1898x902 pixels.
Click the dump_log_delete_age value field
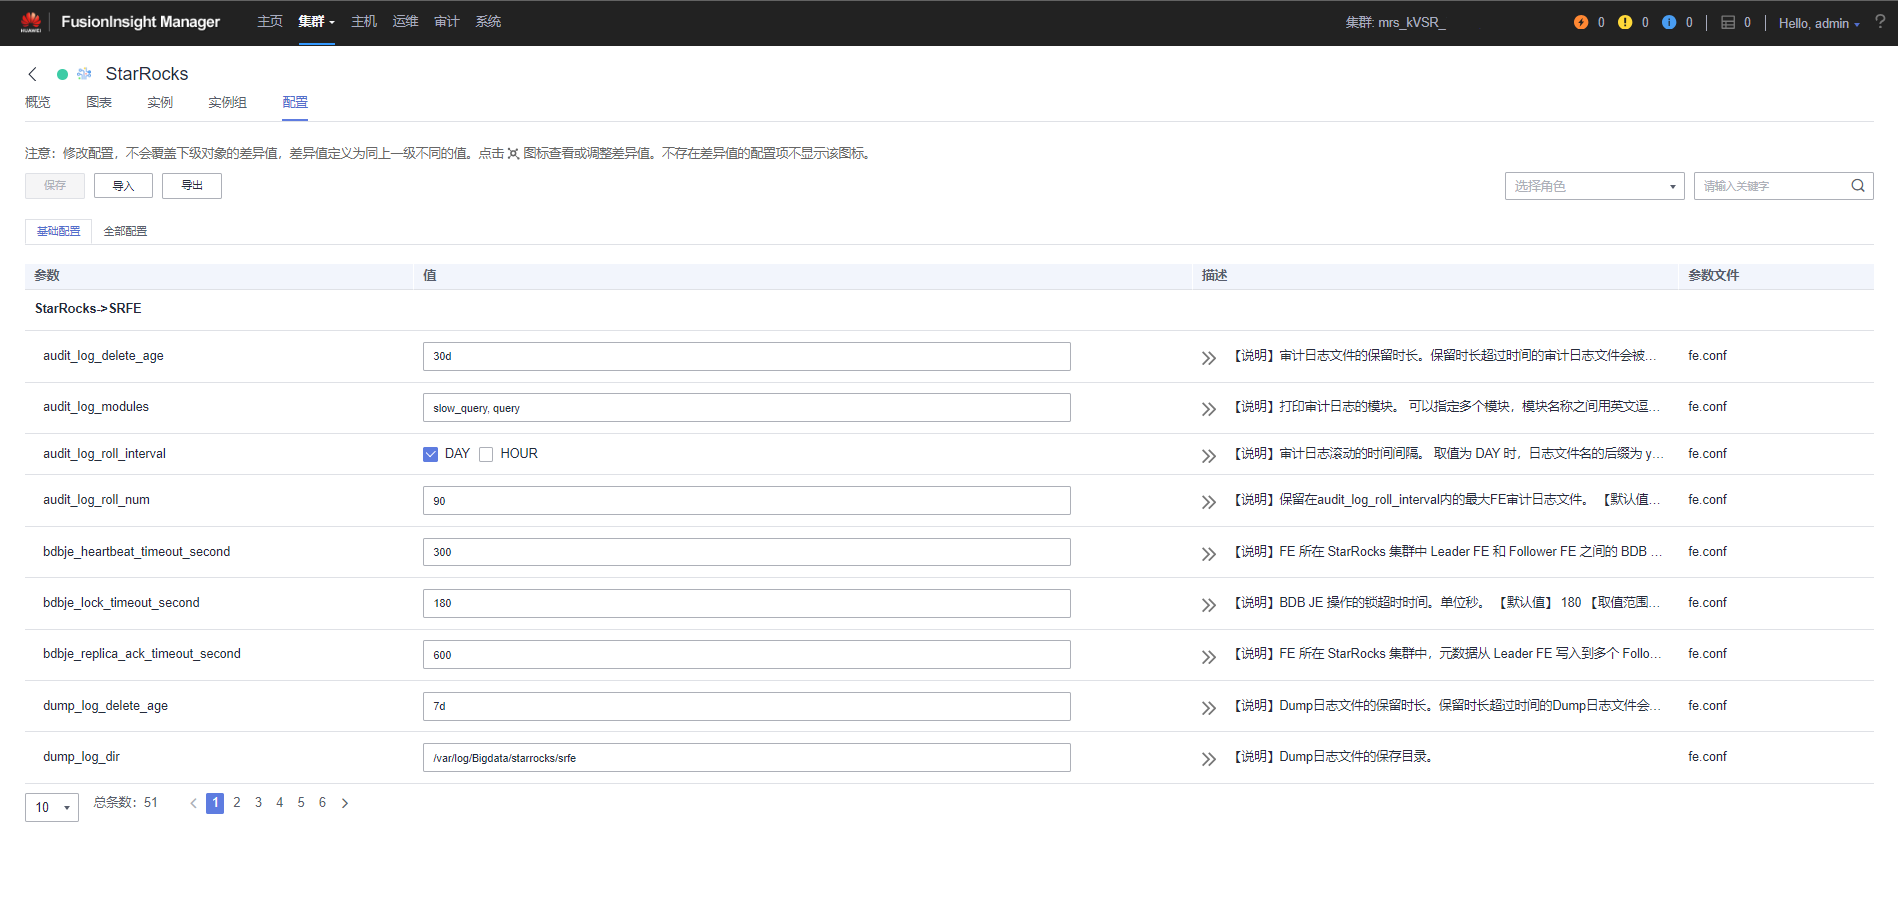point(746,706)
